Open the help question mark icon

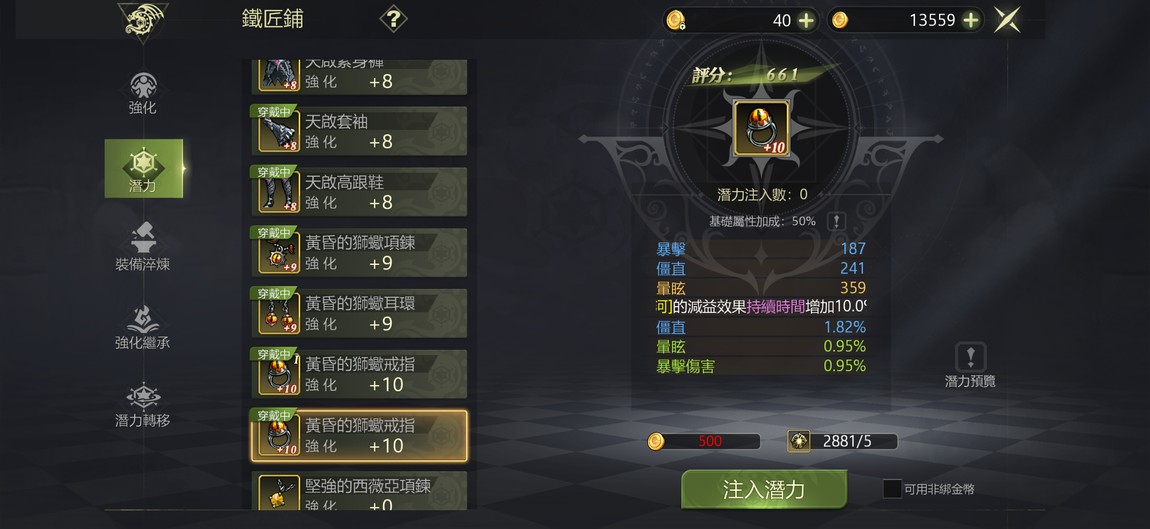point(393,18)
